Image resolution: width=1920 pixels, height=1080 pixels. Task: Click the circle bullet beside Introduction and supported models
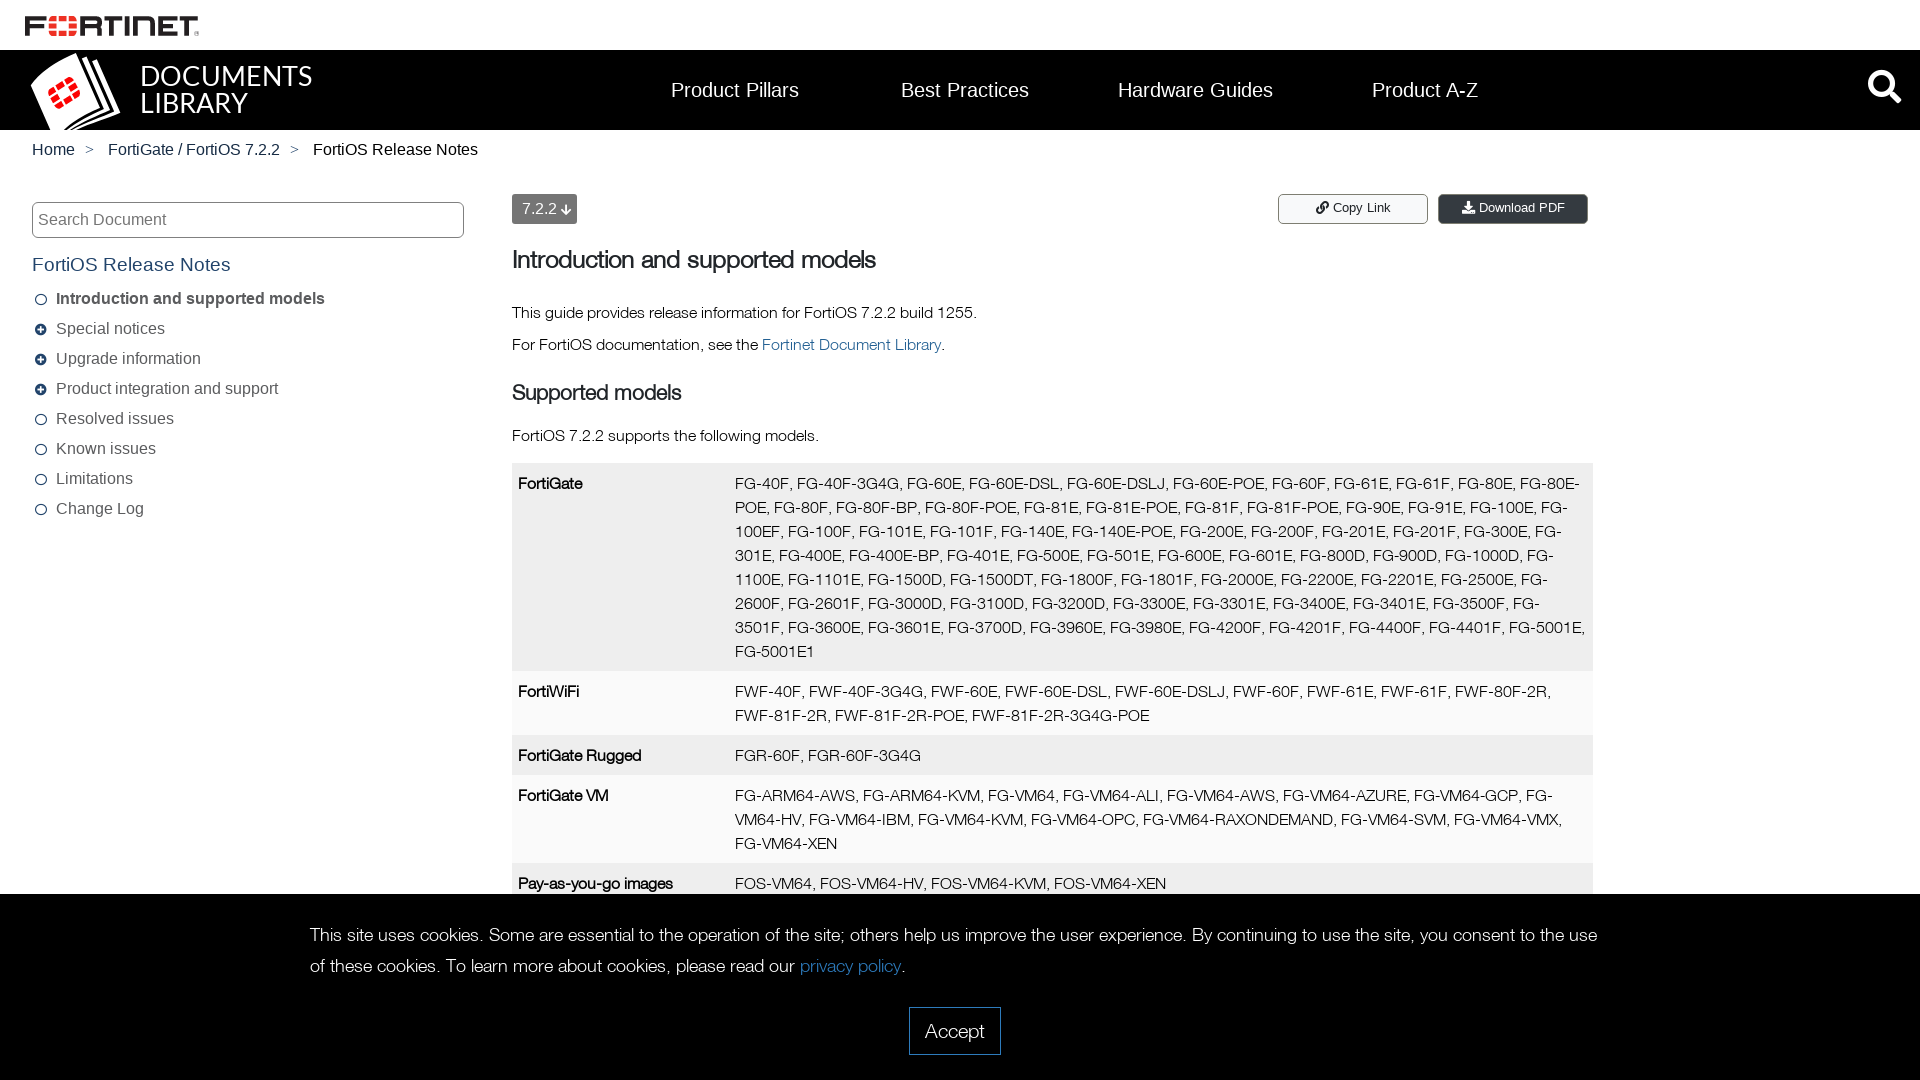tap(40, 299)
